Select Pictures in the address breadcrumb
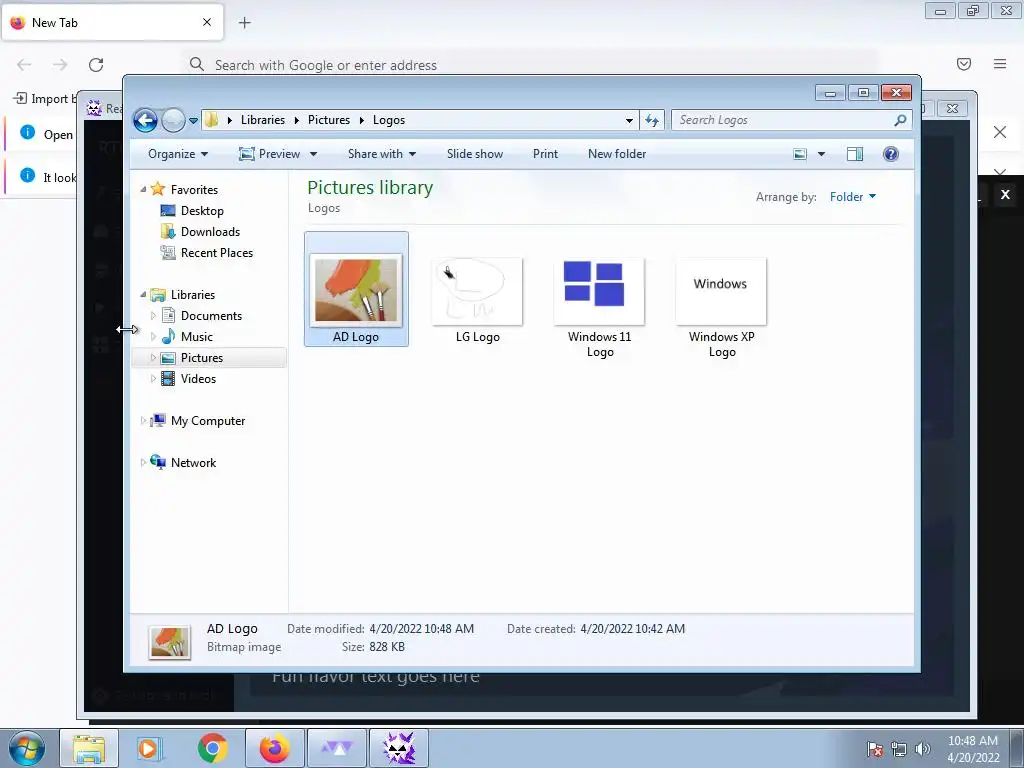1024x768 pixels. coord(328,120)
